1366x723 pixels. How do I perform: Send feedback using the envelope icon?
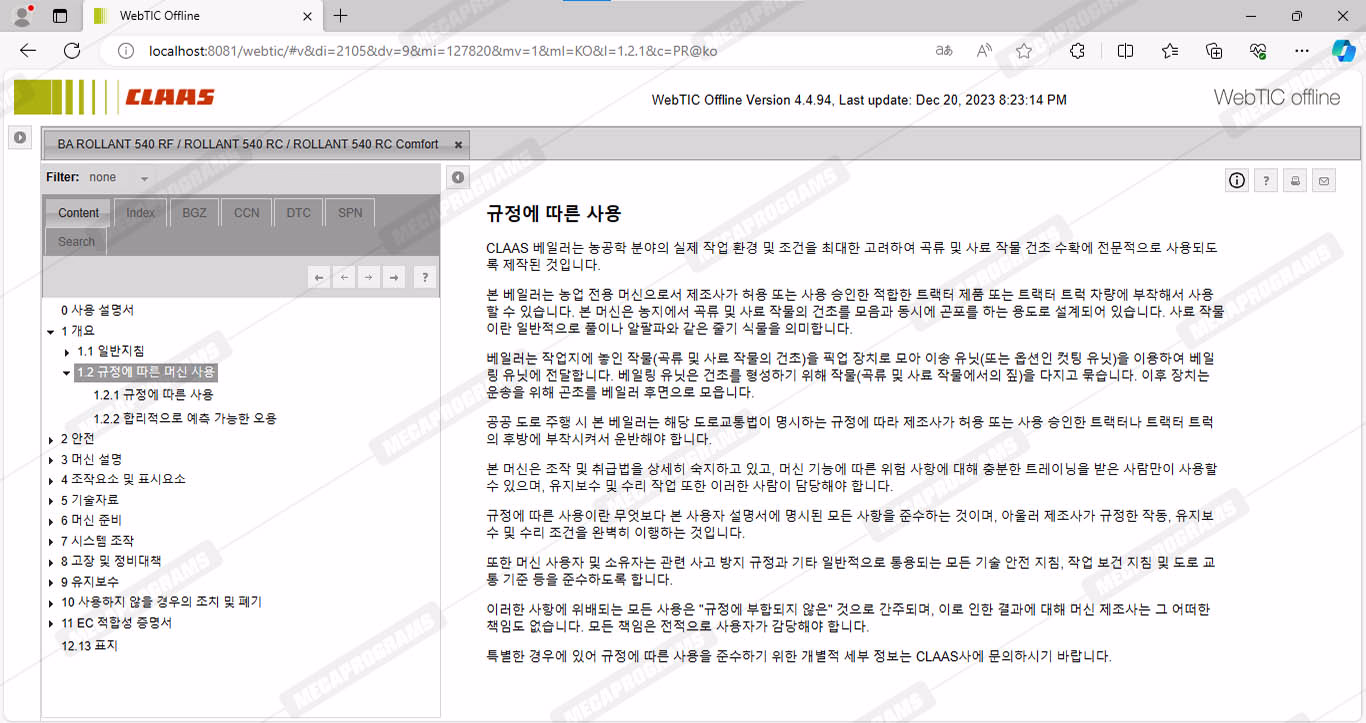click(1324, 181)
